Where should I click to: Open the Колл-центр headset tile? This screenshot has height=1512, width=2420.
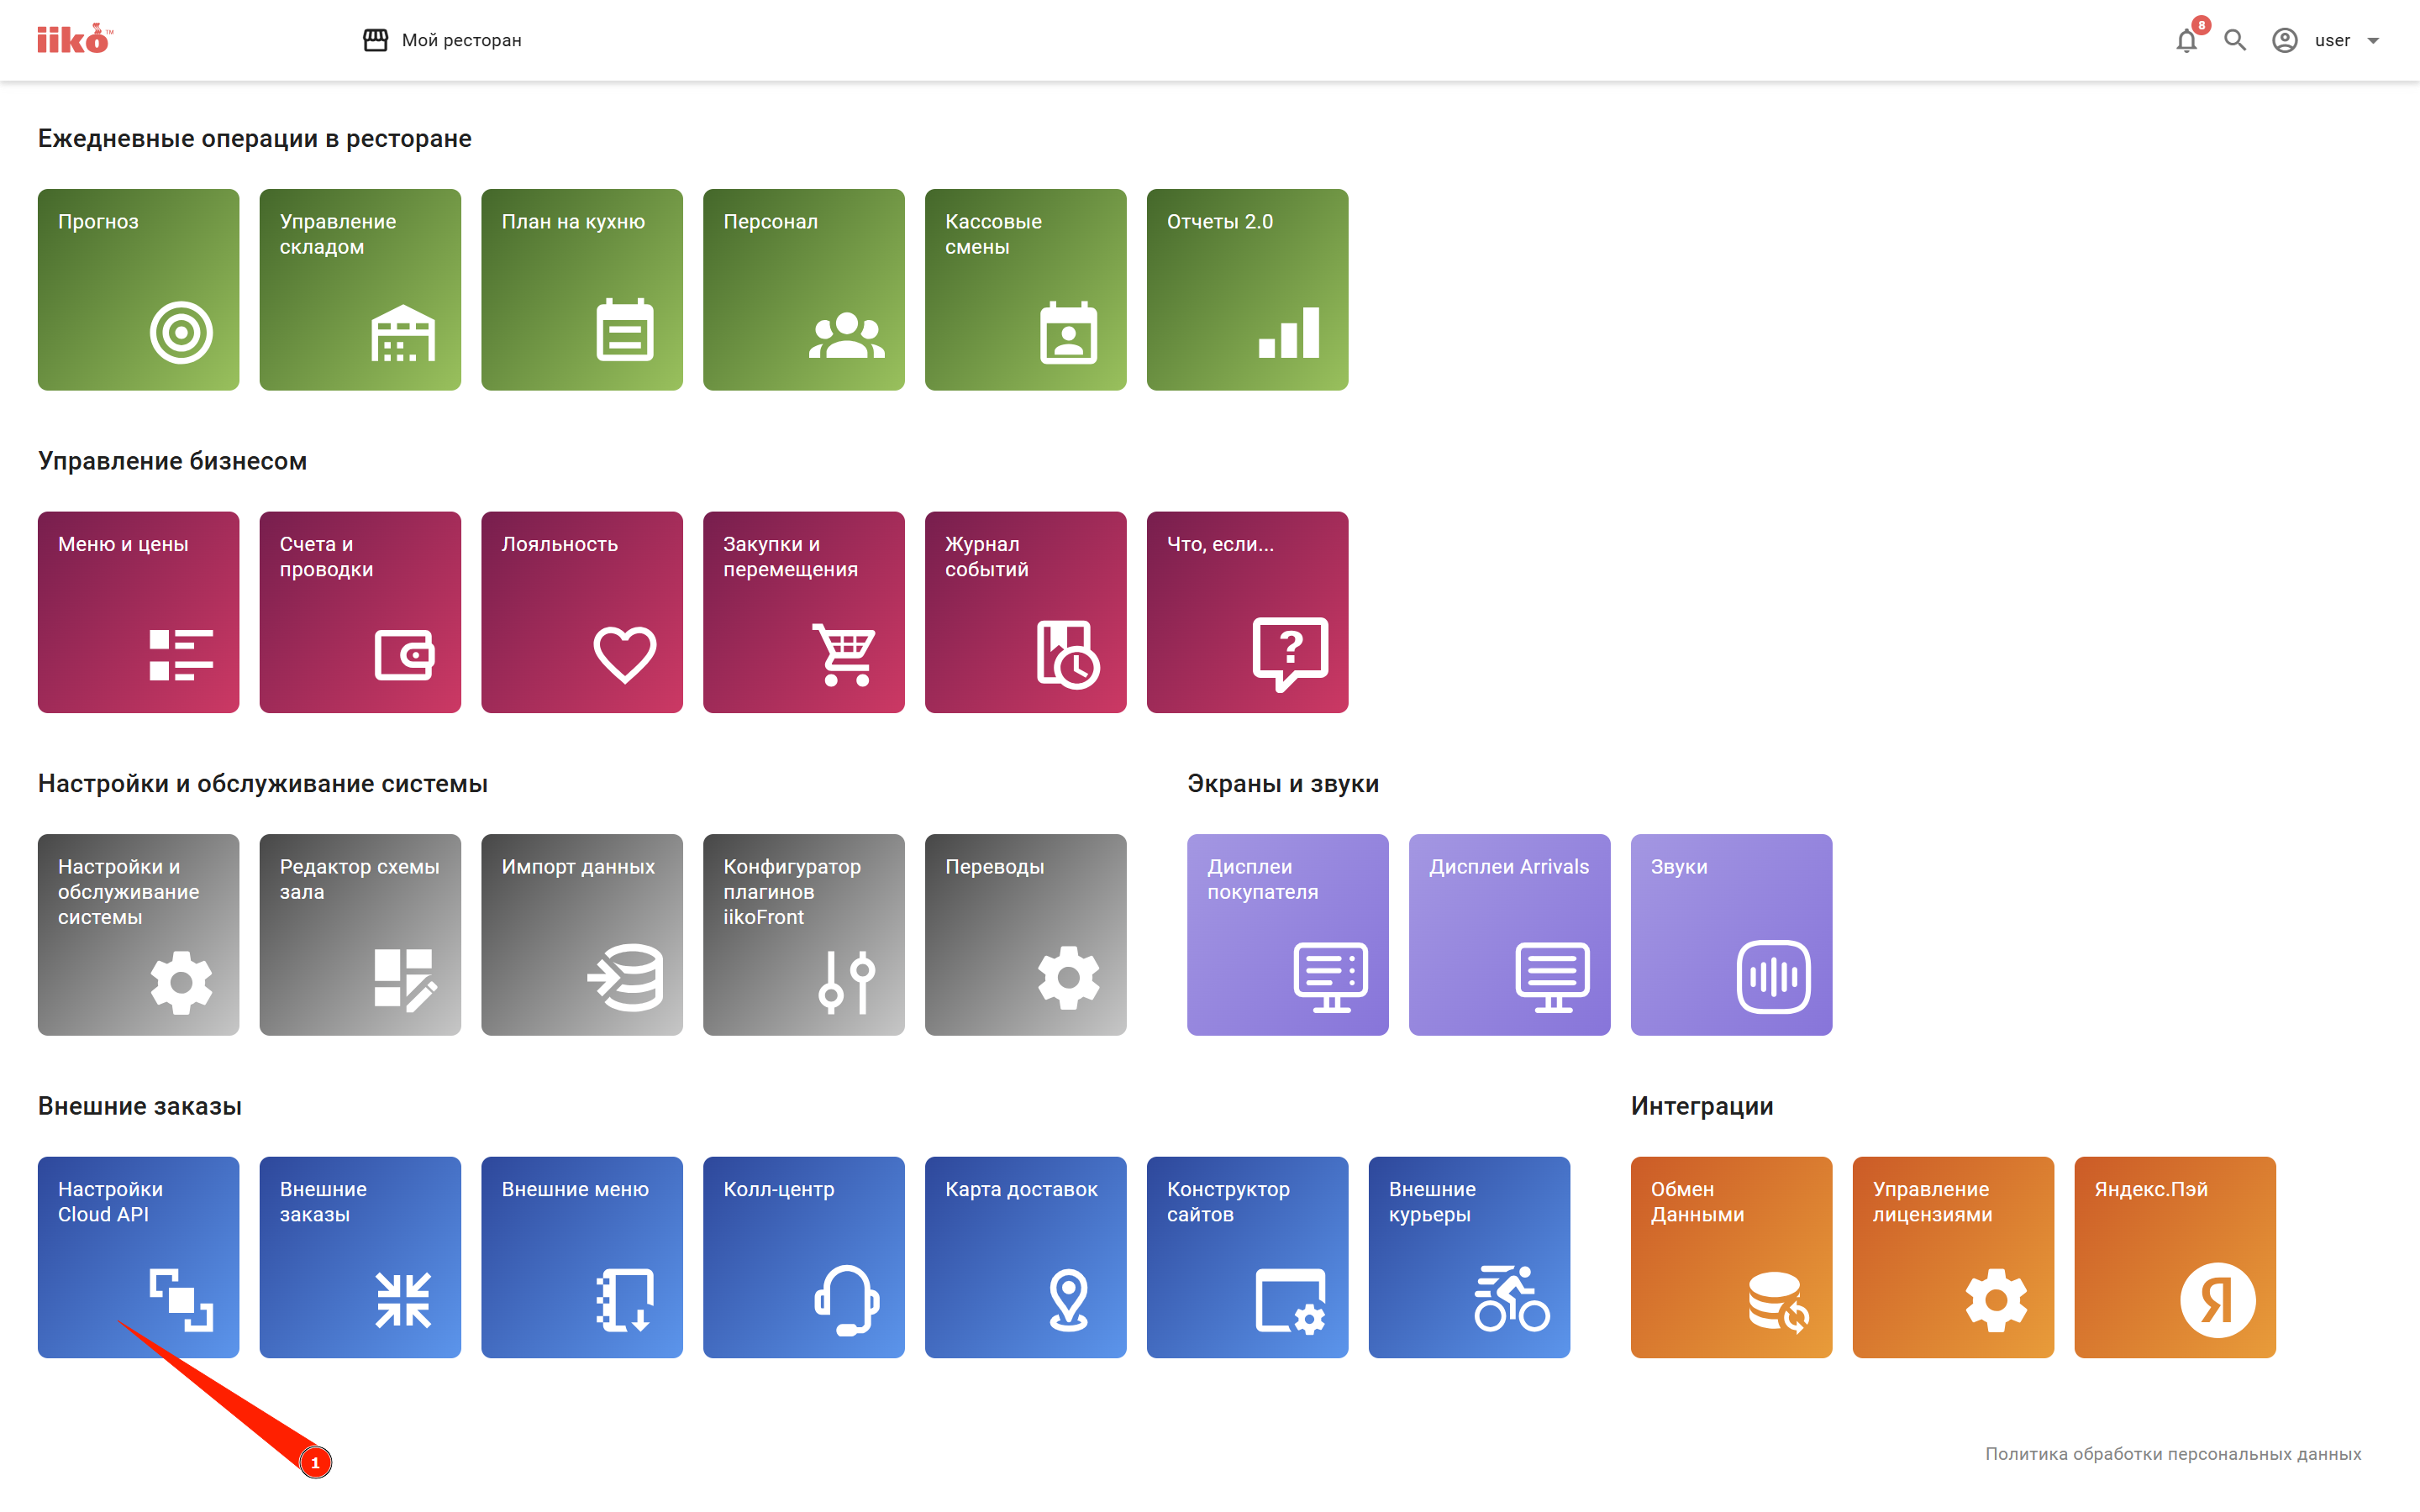click(x=803, y=1257)
